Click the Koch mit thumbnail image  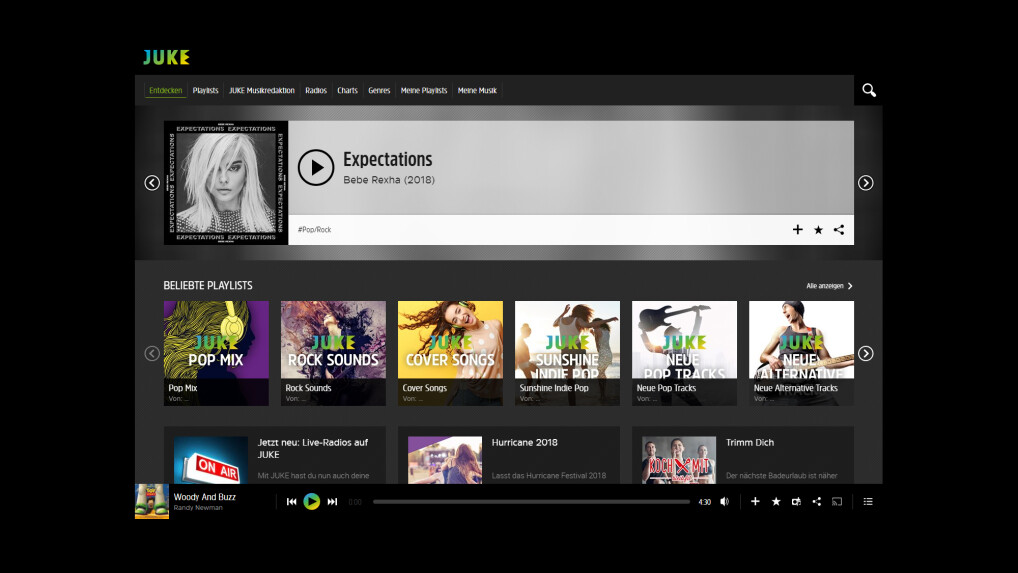click(x=679, y=460)
